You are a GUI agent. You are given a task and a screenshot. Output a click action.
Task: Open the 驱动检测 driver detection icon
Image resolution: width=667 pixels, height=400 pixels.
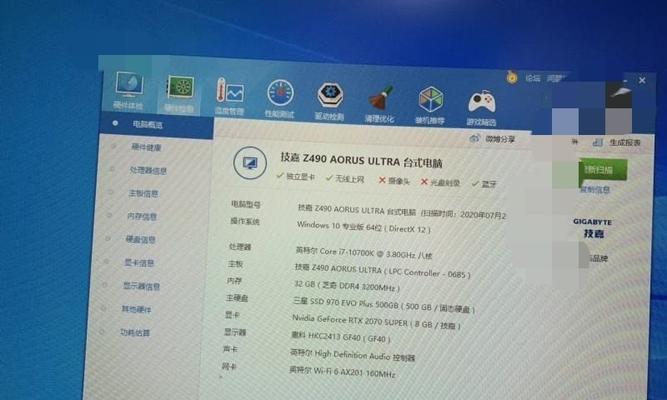pyautogui.click(x=330, y=101)
